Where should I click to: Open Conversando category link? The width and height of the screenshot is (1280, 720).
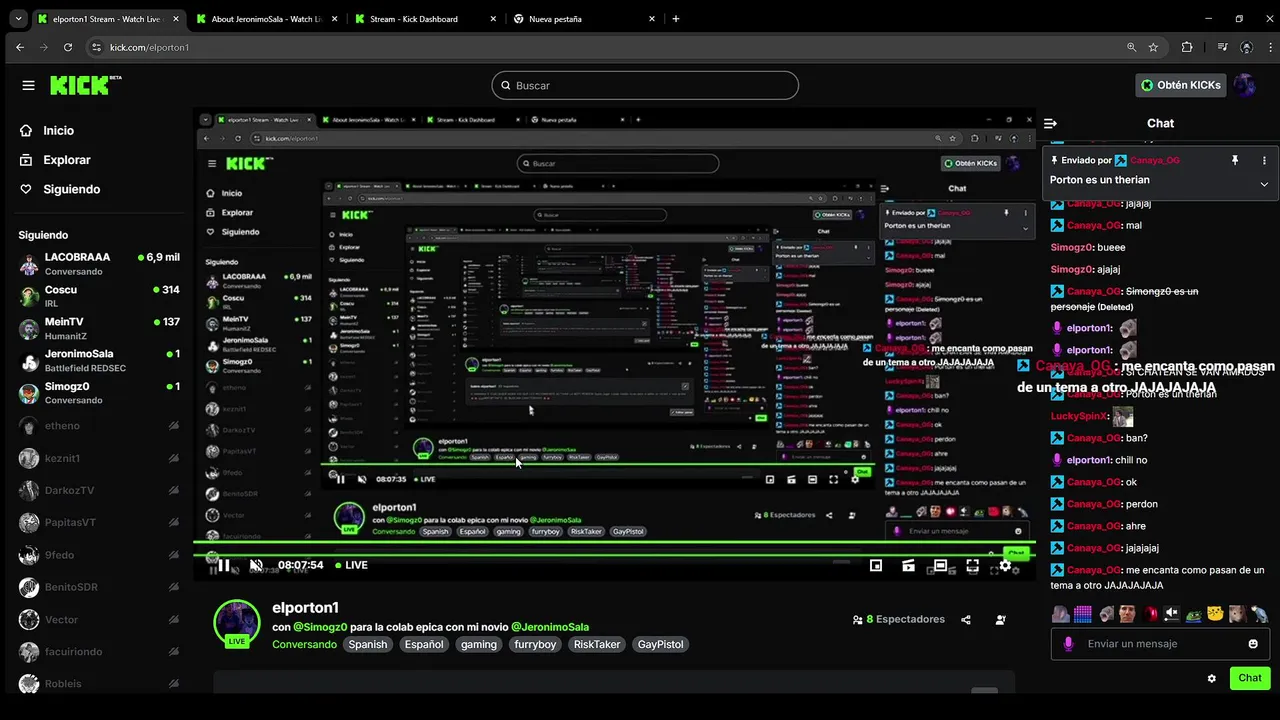[x=304, y=644]
